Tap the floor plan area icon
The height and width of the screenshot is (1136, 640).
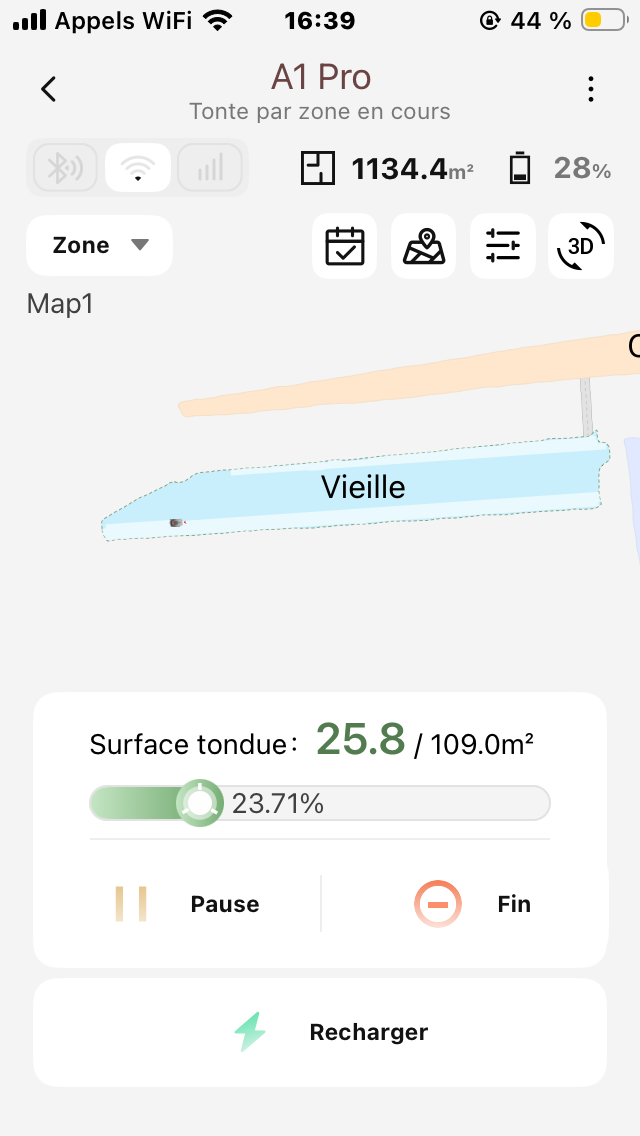pyautogui.click(x=318, y=168)
